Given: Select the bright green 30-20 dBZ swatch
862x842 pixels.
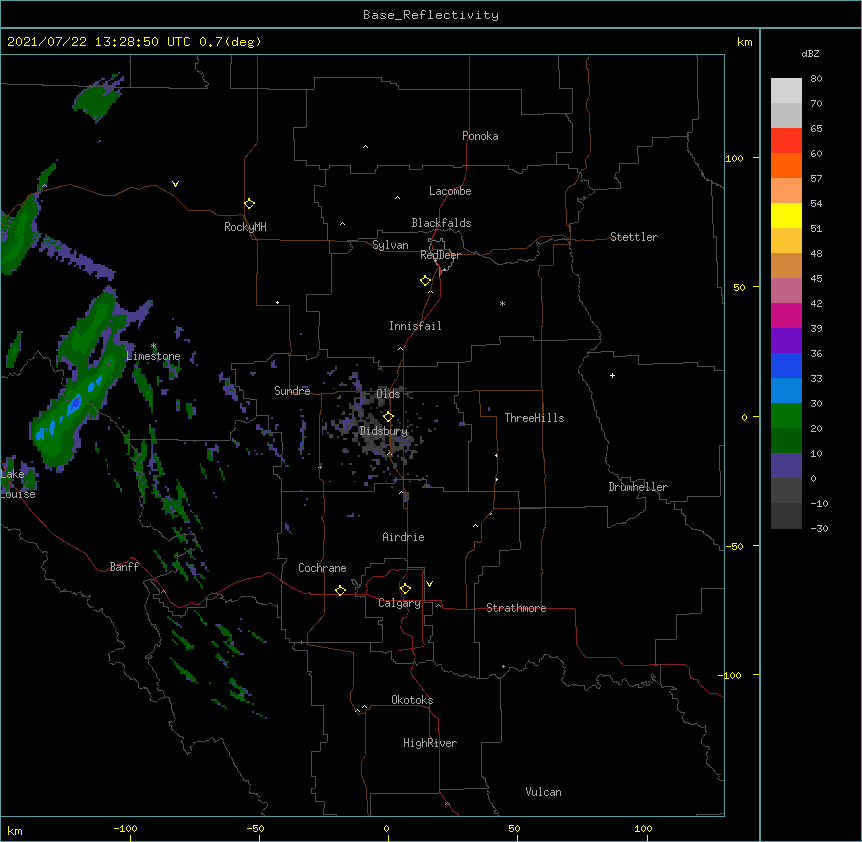Looking at the screenshot, I should 786,416.
